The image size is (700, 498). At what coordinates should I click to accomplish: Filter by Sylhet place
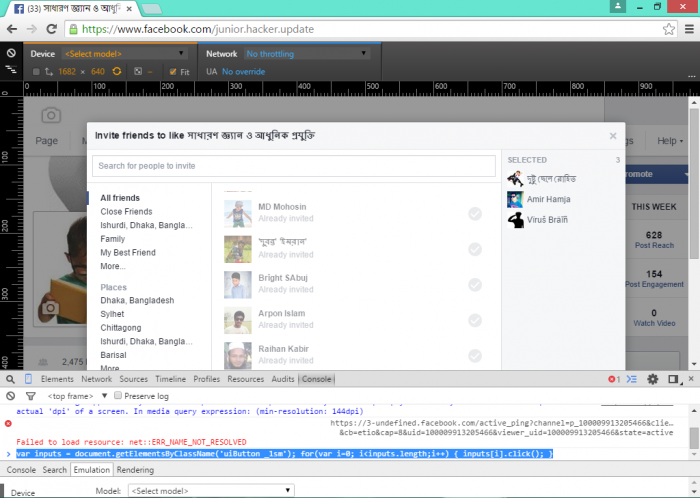[x=112, y=314]
